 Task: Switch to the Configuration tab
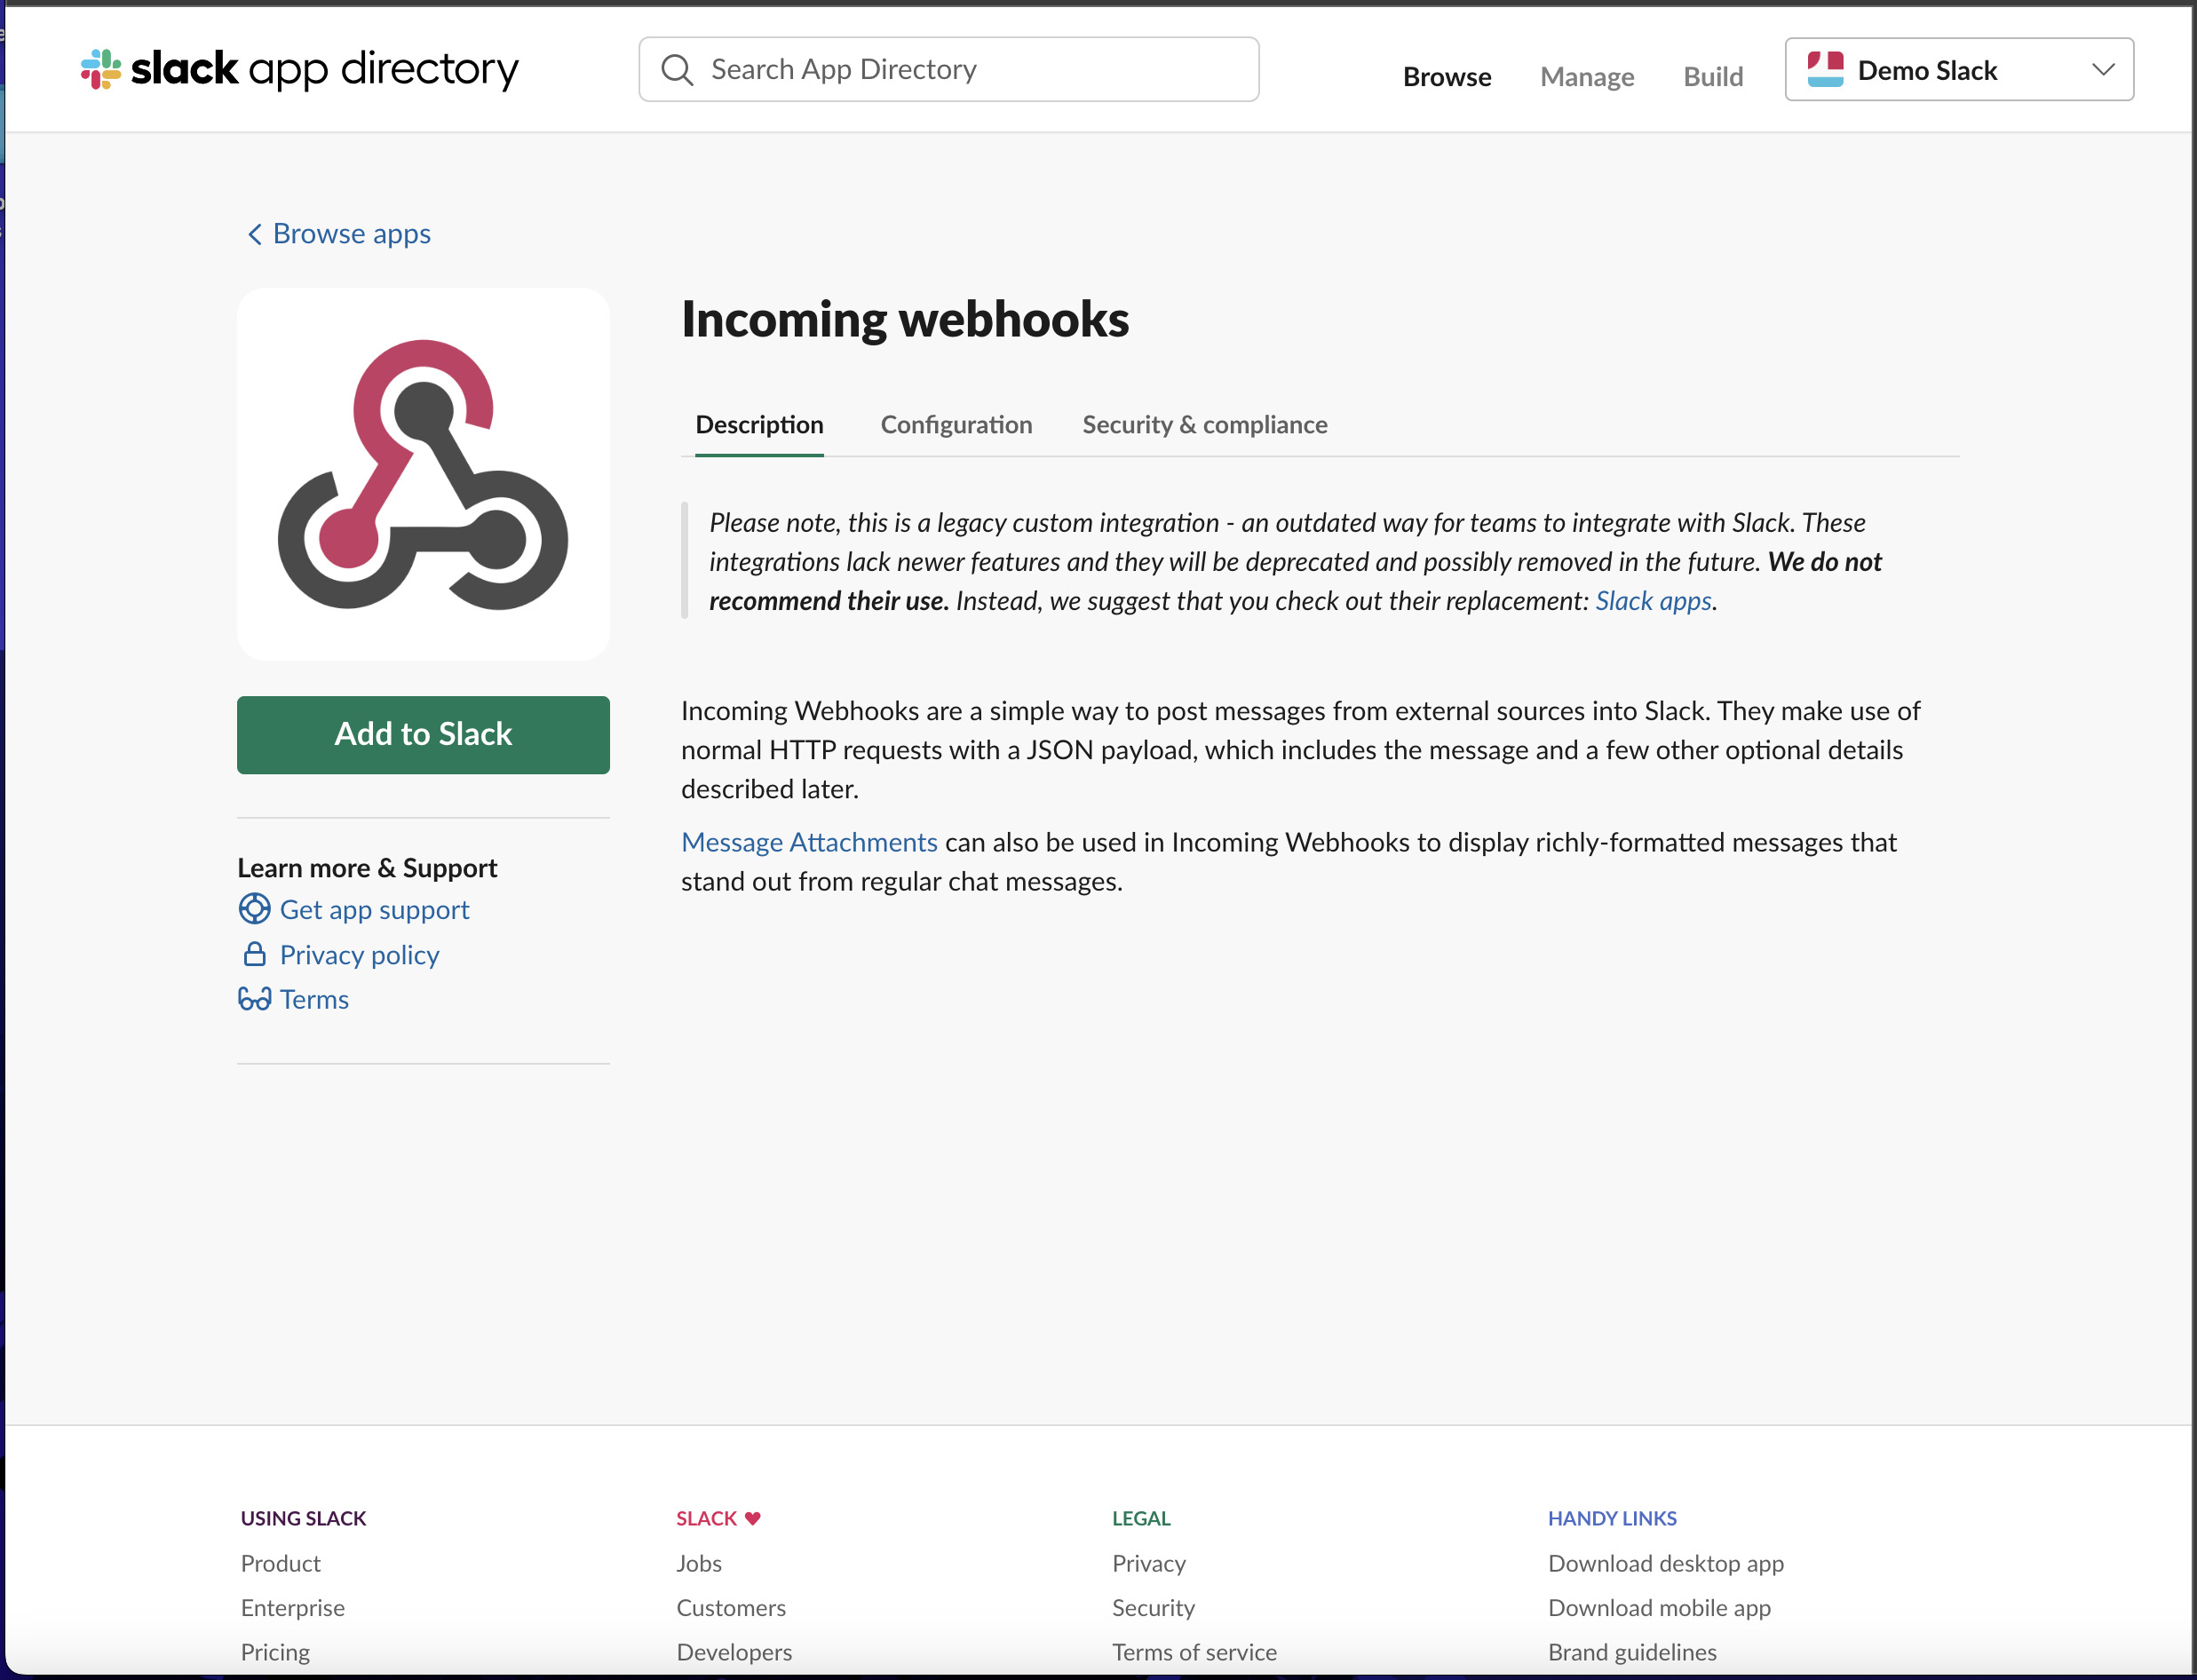[956, 425]
